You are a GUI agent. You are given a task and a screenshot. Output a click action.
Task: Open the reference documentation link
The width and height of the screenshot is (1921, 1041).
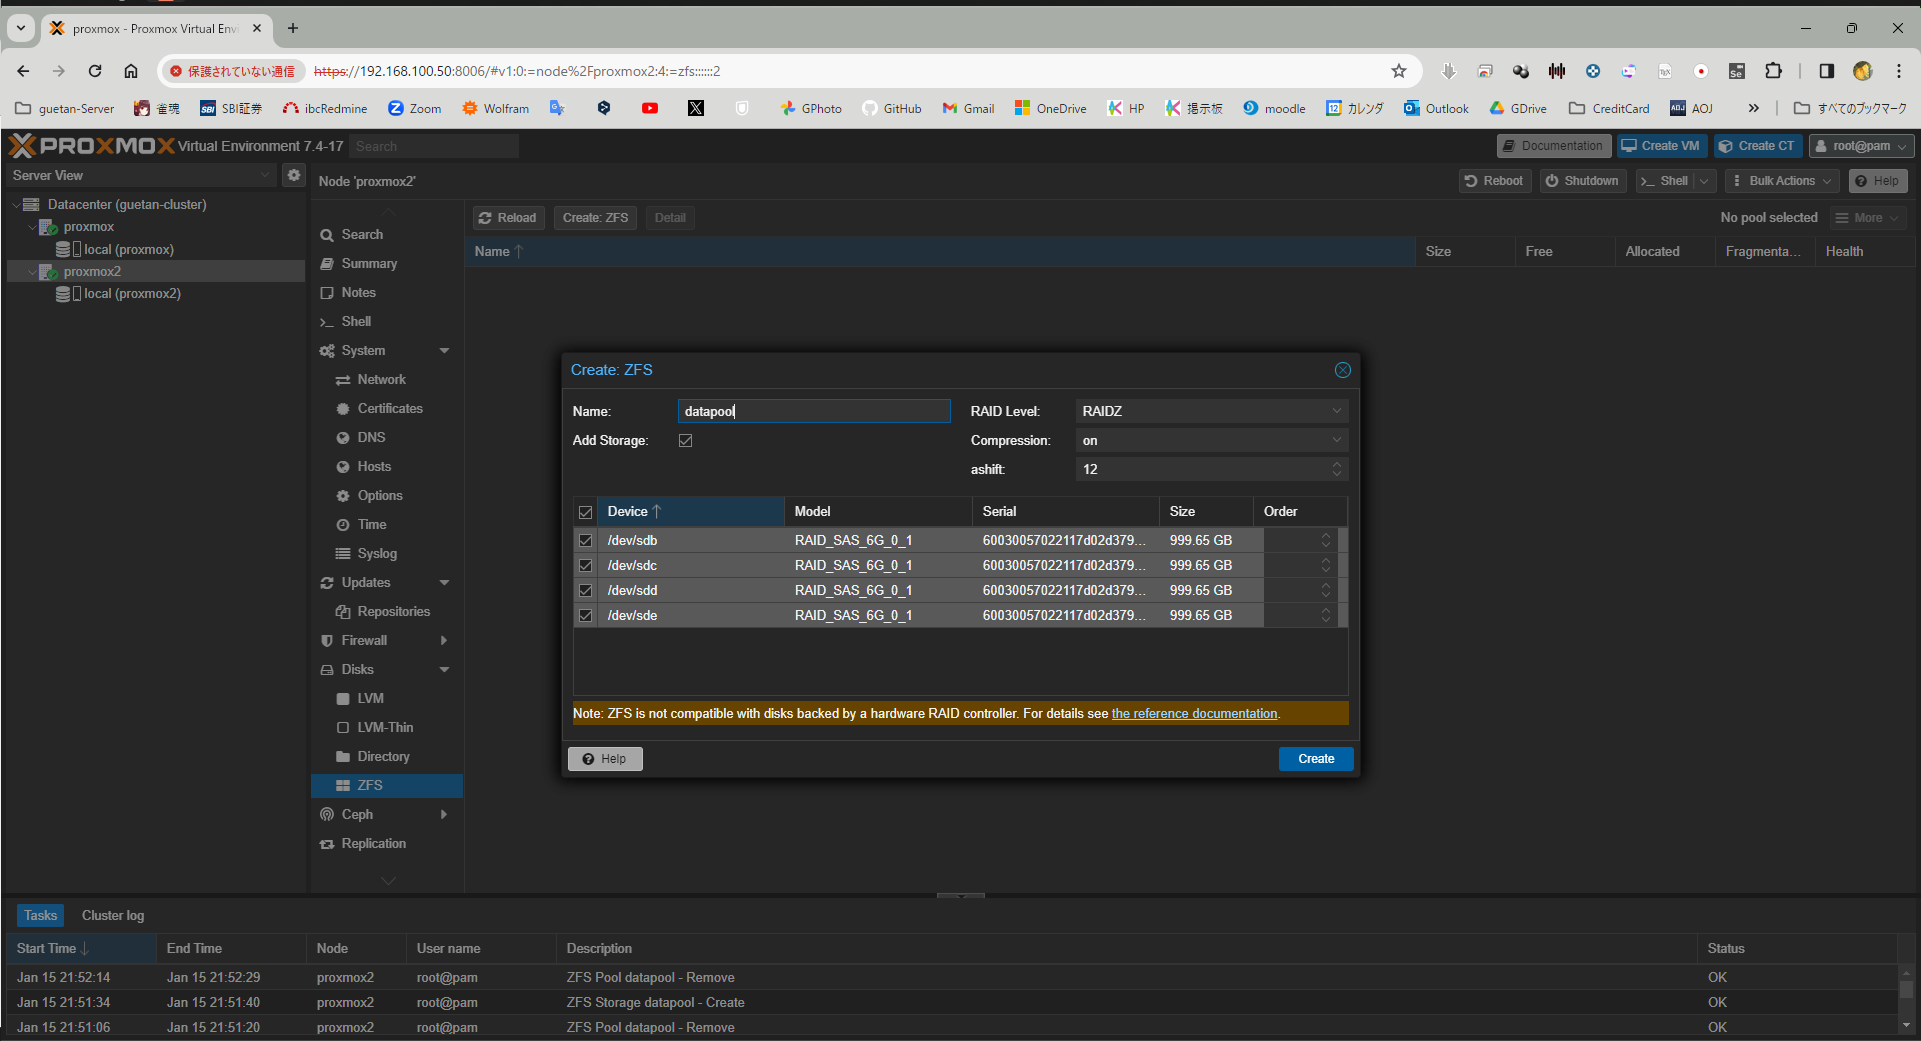1194,714
